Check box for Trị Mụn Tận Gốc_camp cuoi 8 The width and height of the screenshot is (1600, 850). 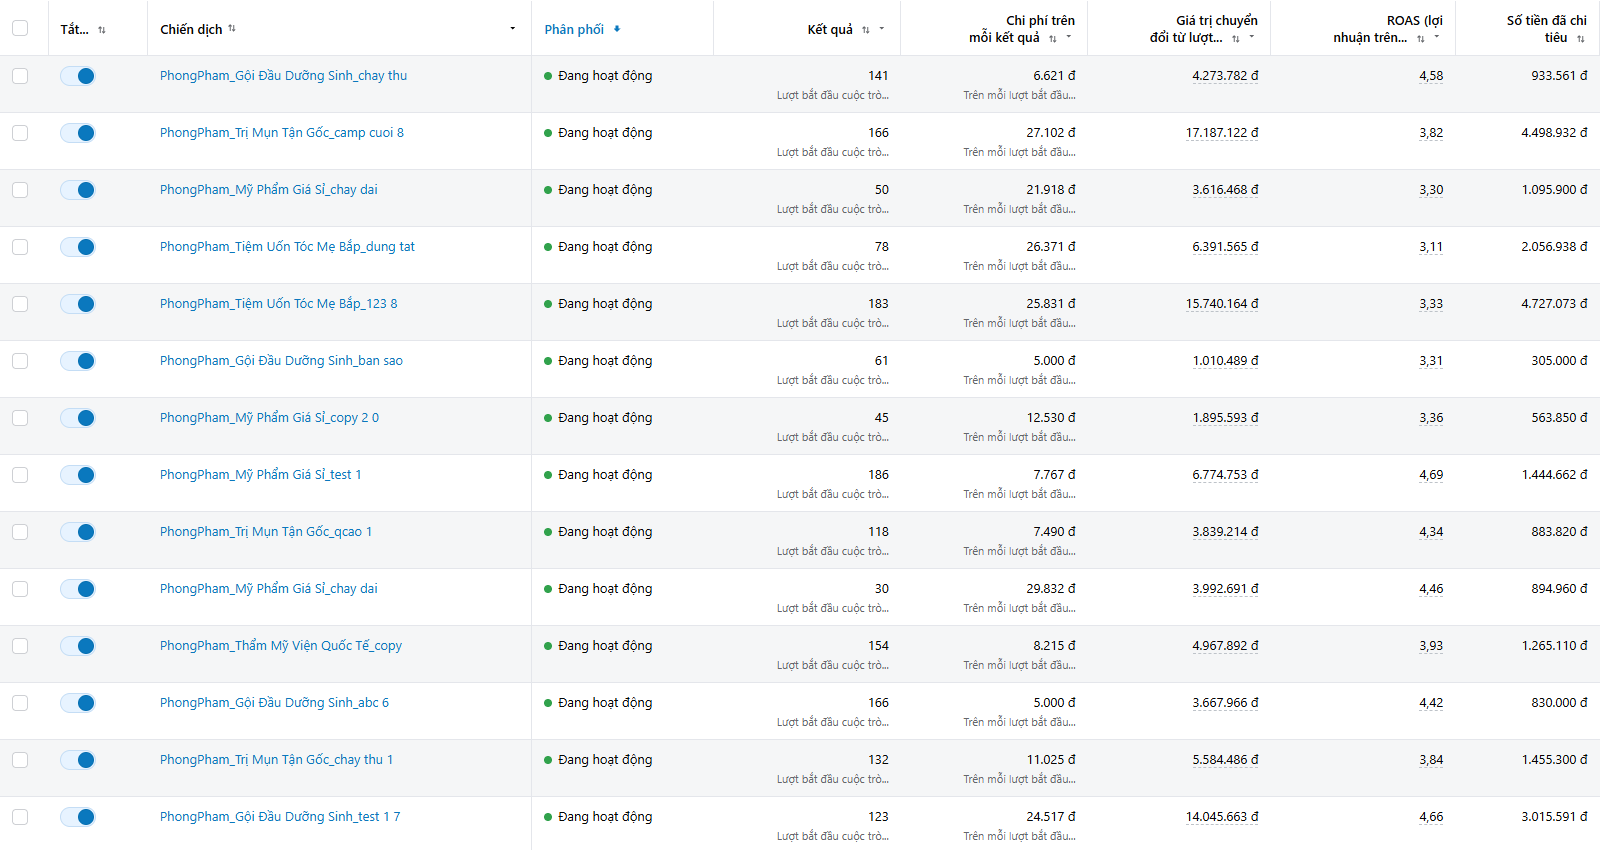[20, 133]
